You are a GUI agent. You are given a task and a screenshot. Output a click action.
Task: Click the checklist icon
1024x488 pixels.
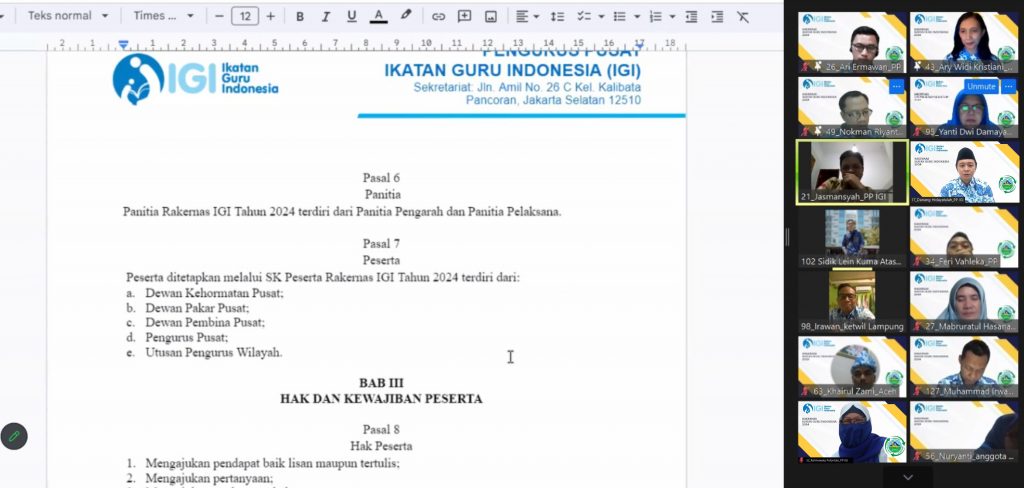click(583, 17)
